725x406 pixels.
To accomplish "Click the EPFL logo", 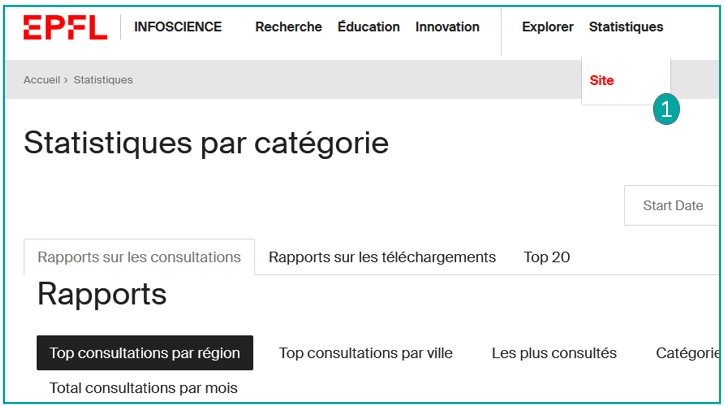I will pos(65,28).
